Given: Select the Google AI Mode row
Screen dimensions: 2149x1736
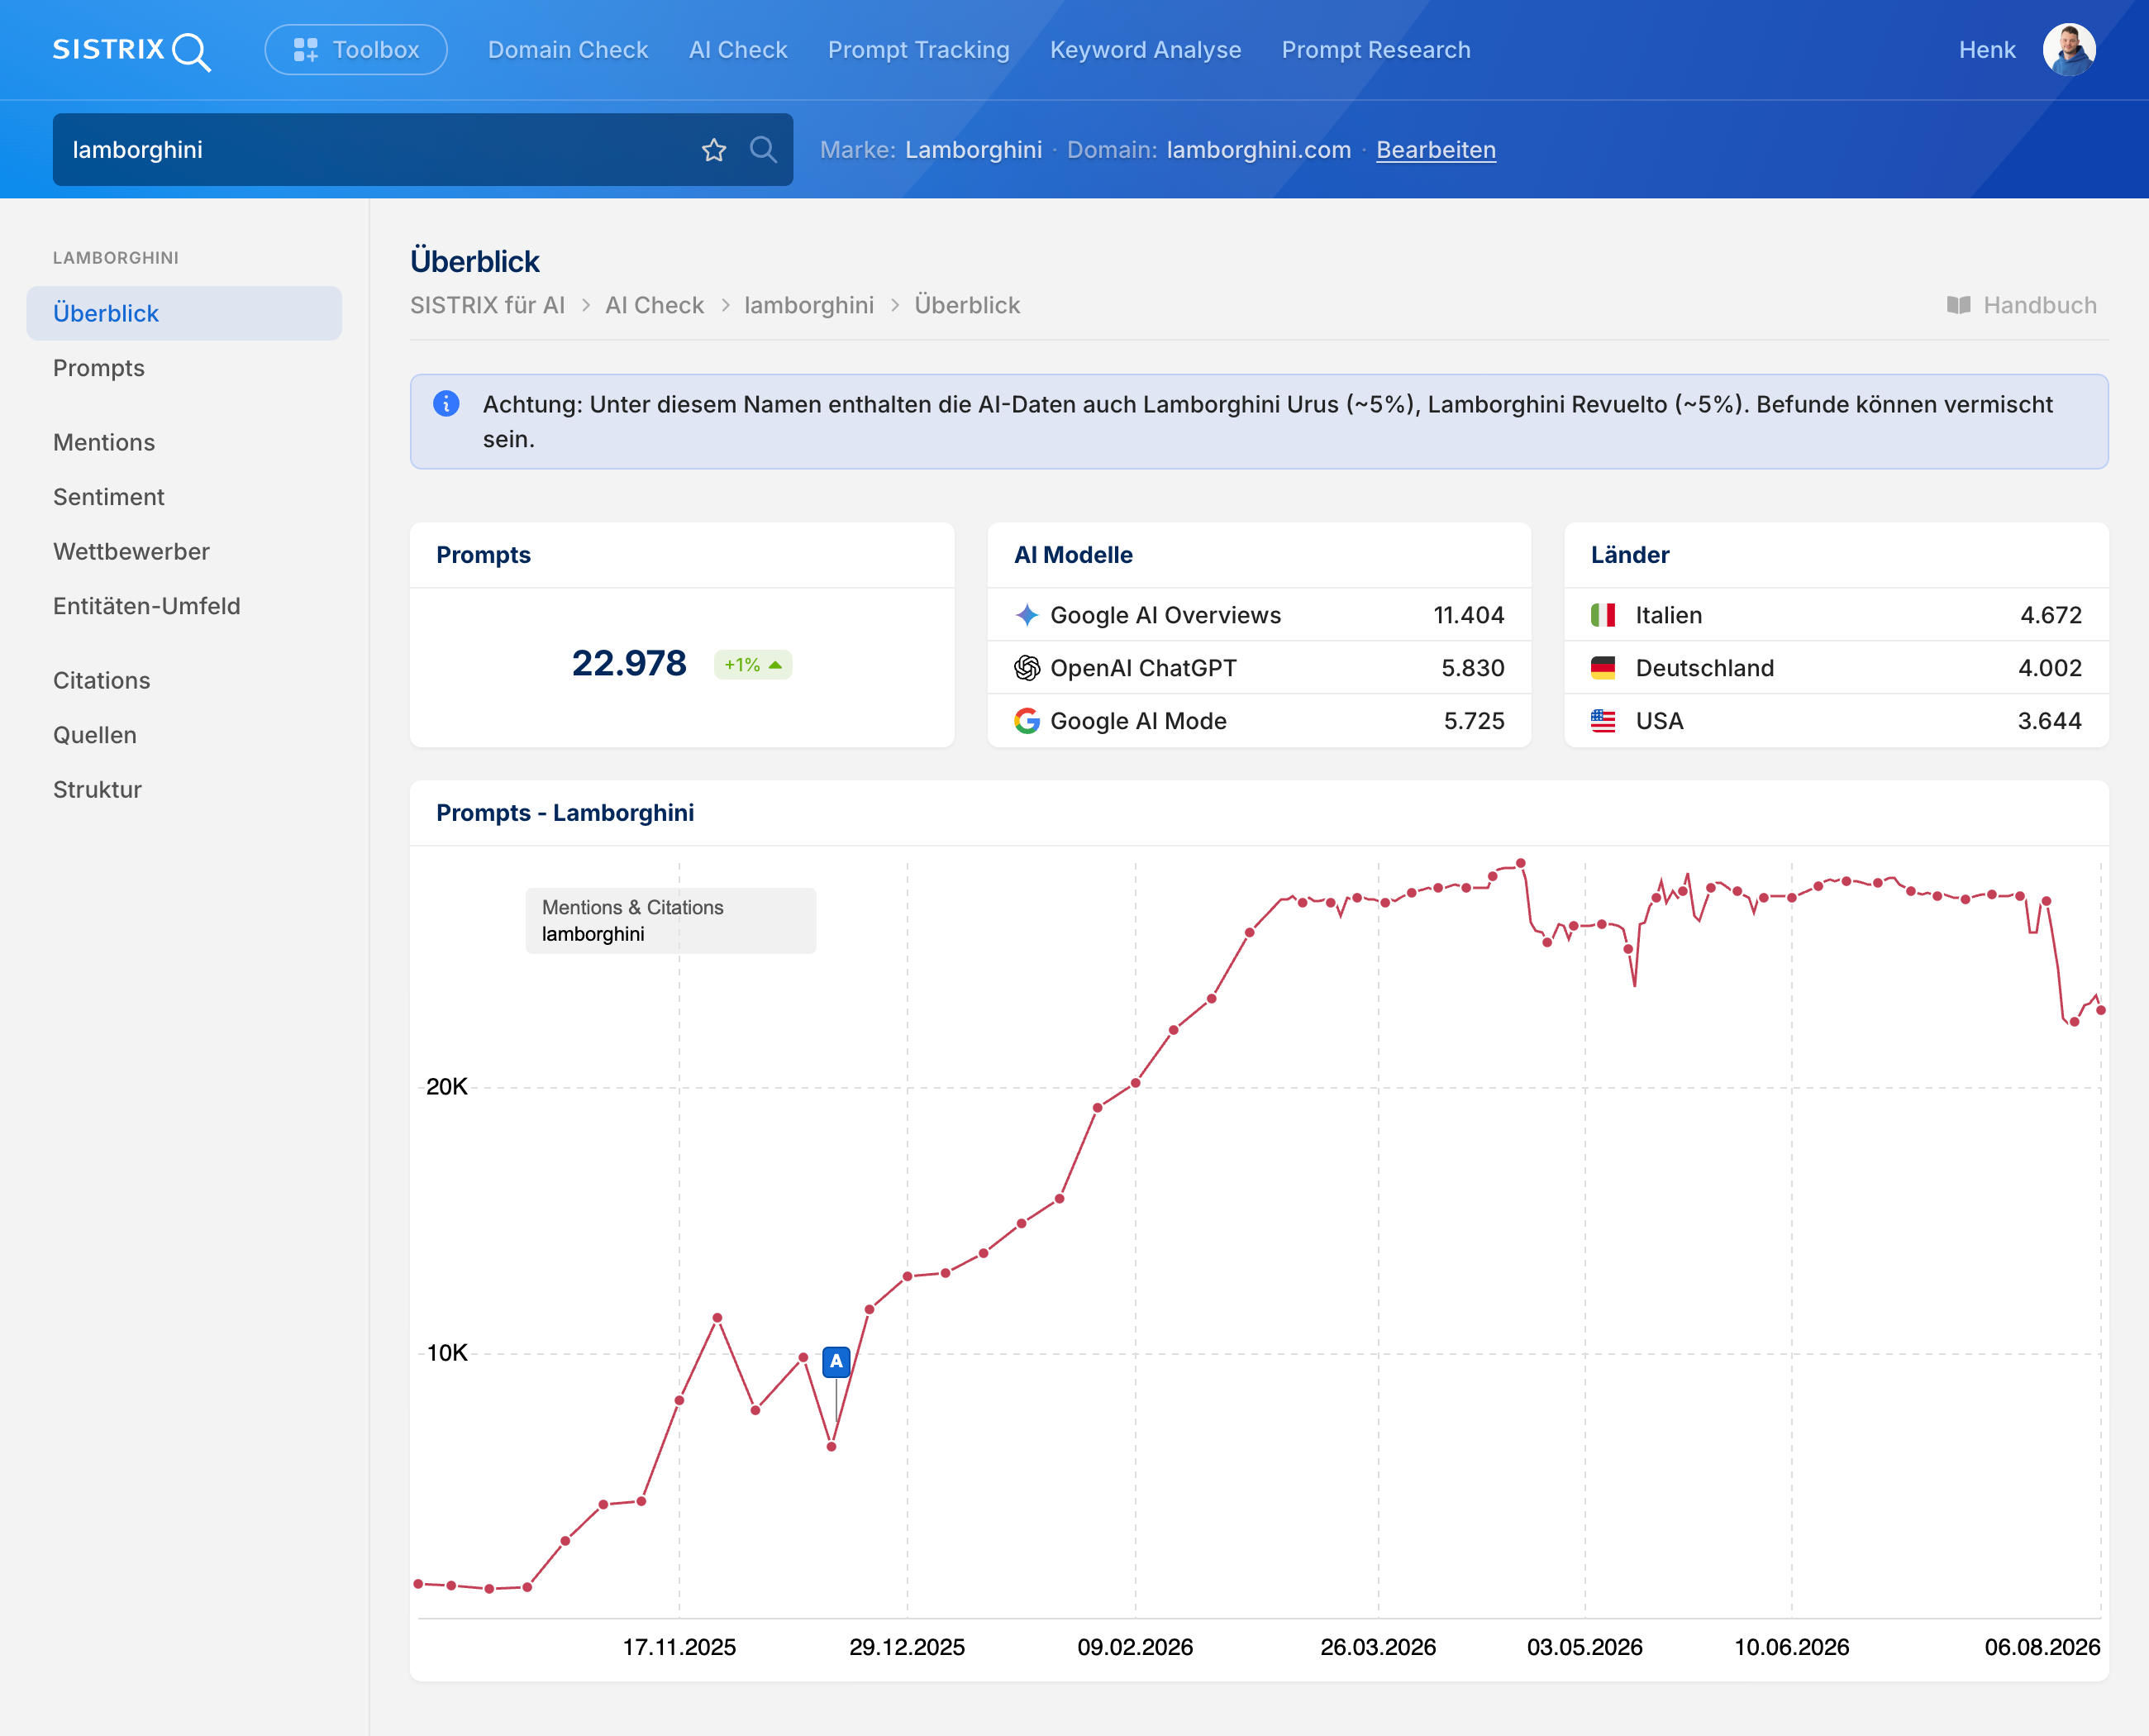Looking at the screenshot, I should pyautogui.click(x=1259, y=721).
